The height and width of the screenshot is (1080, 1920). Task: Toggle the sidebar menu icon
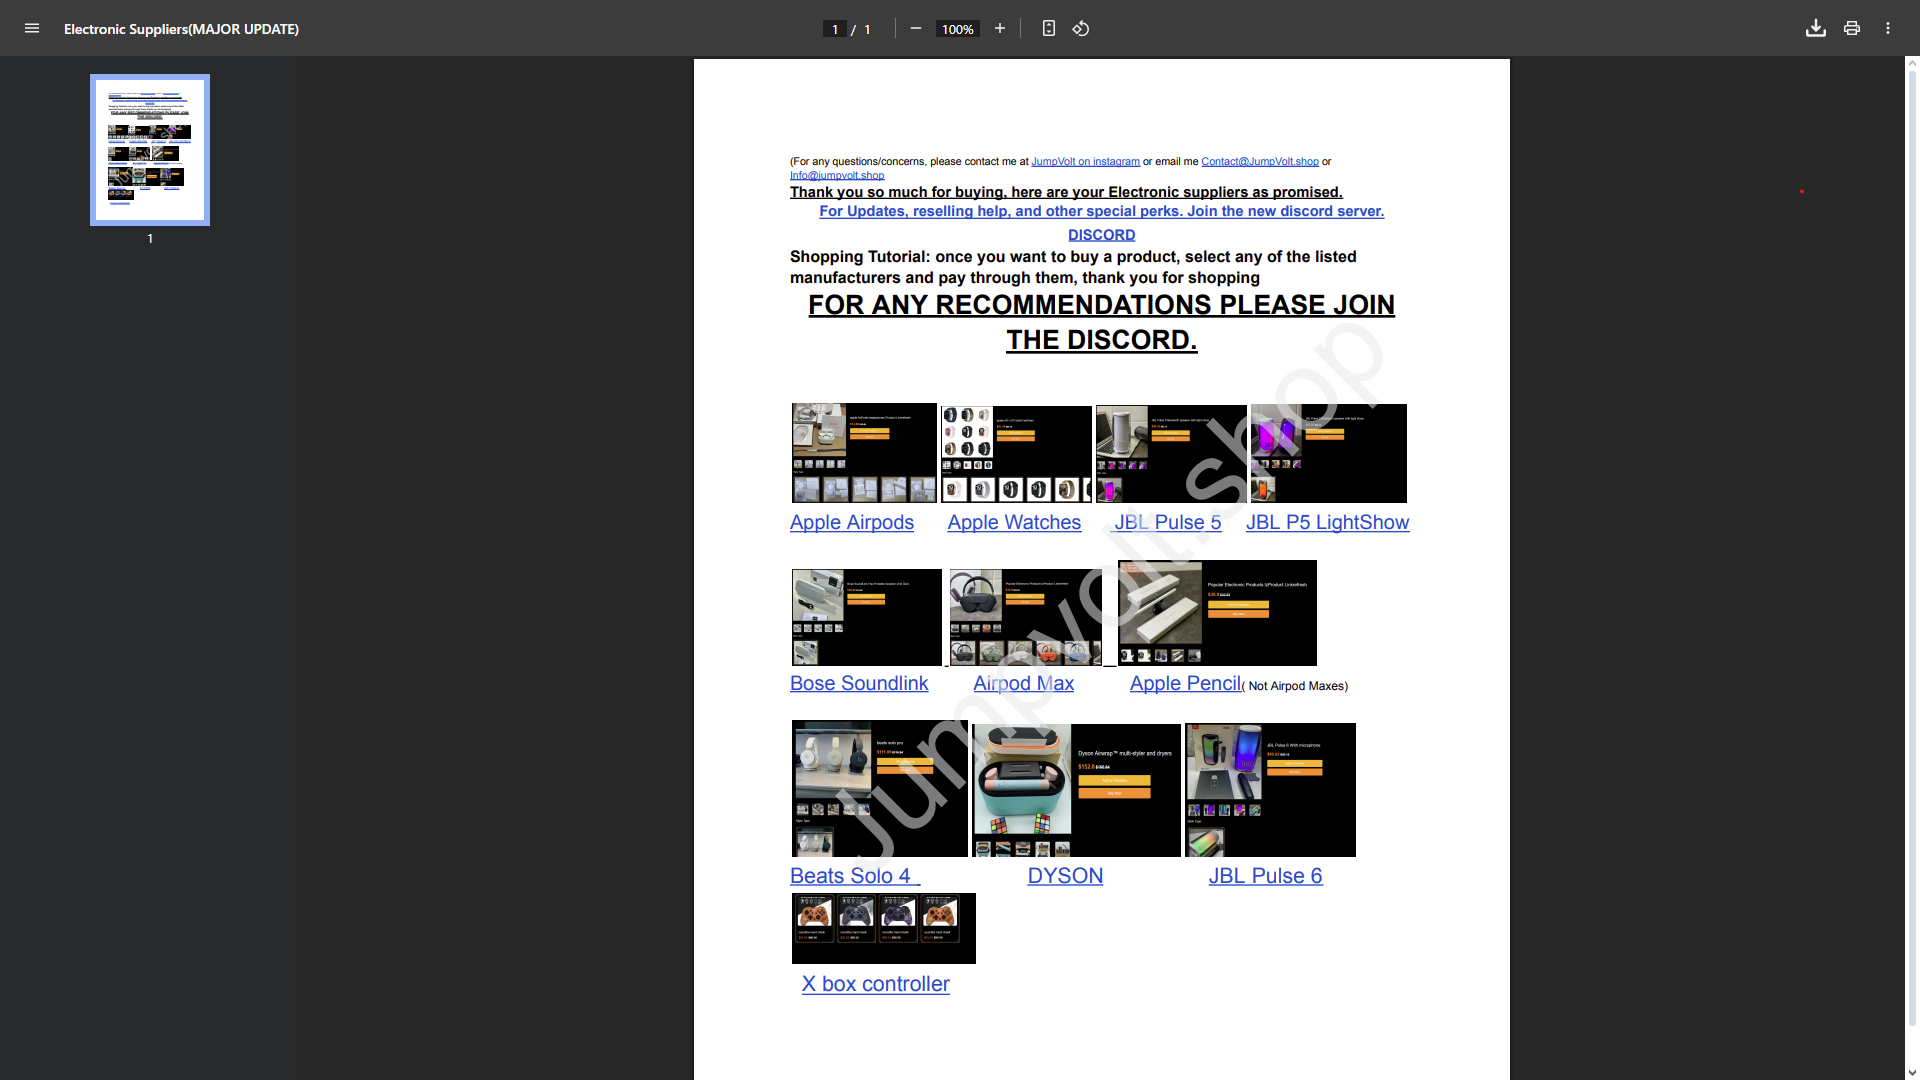(x=32, y=29)
